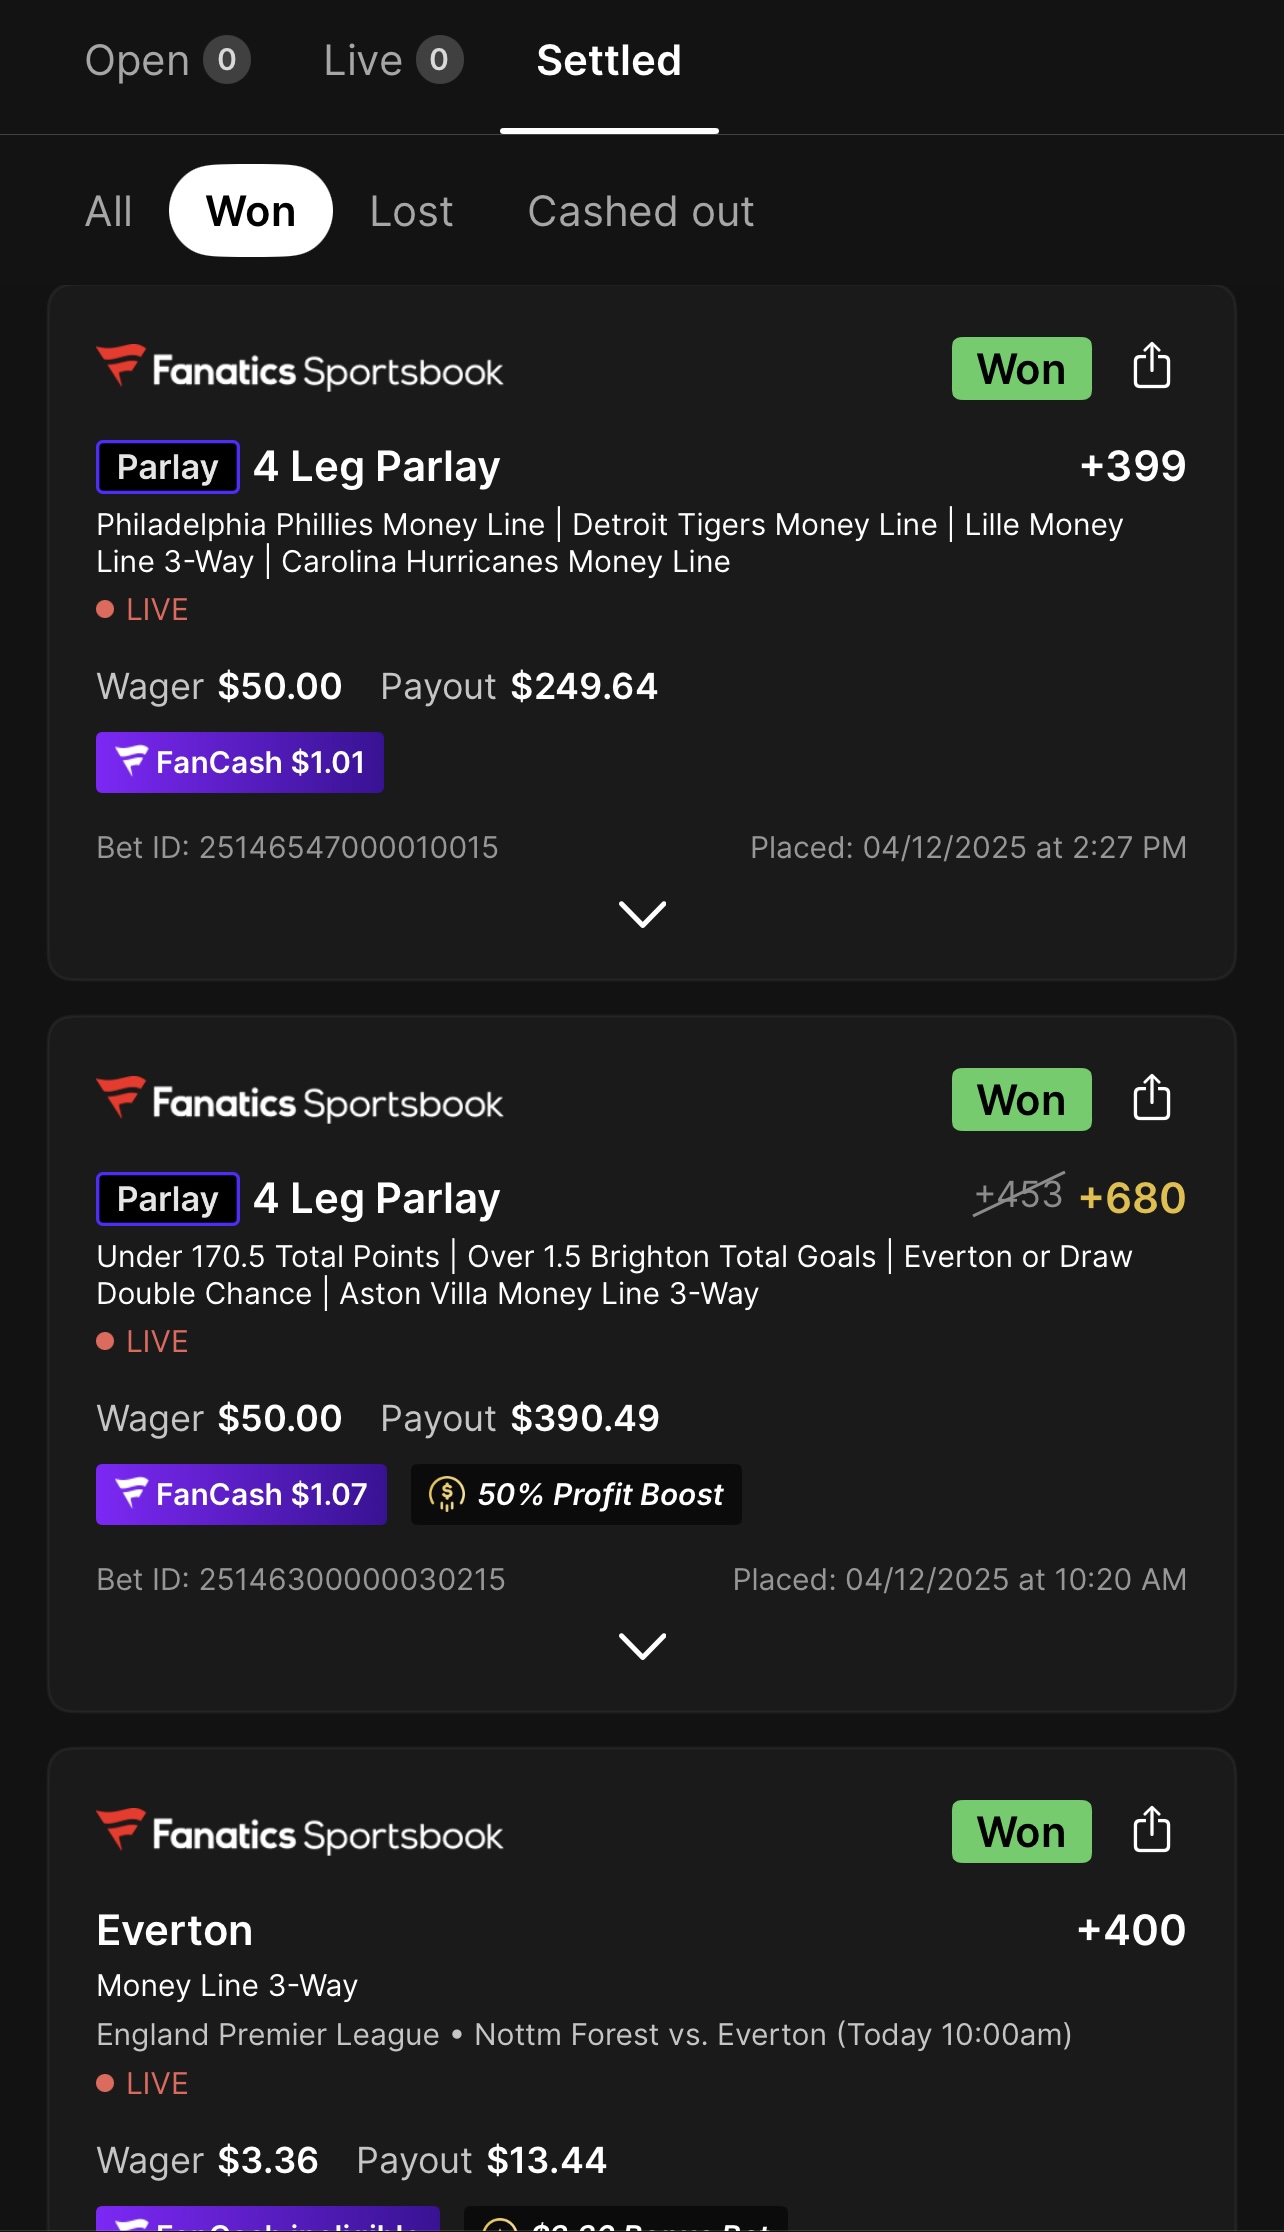Expand the +680 boosted parlay details
The width and height of the screenshot is (1284, 2232).
click(642, 1646)
